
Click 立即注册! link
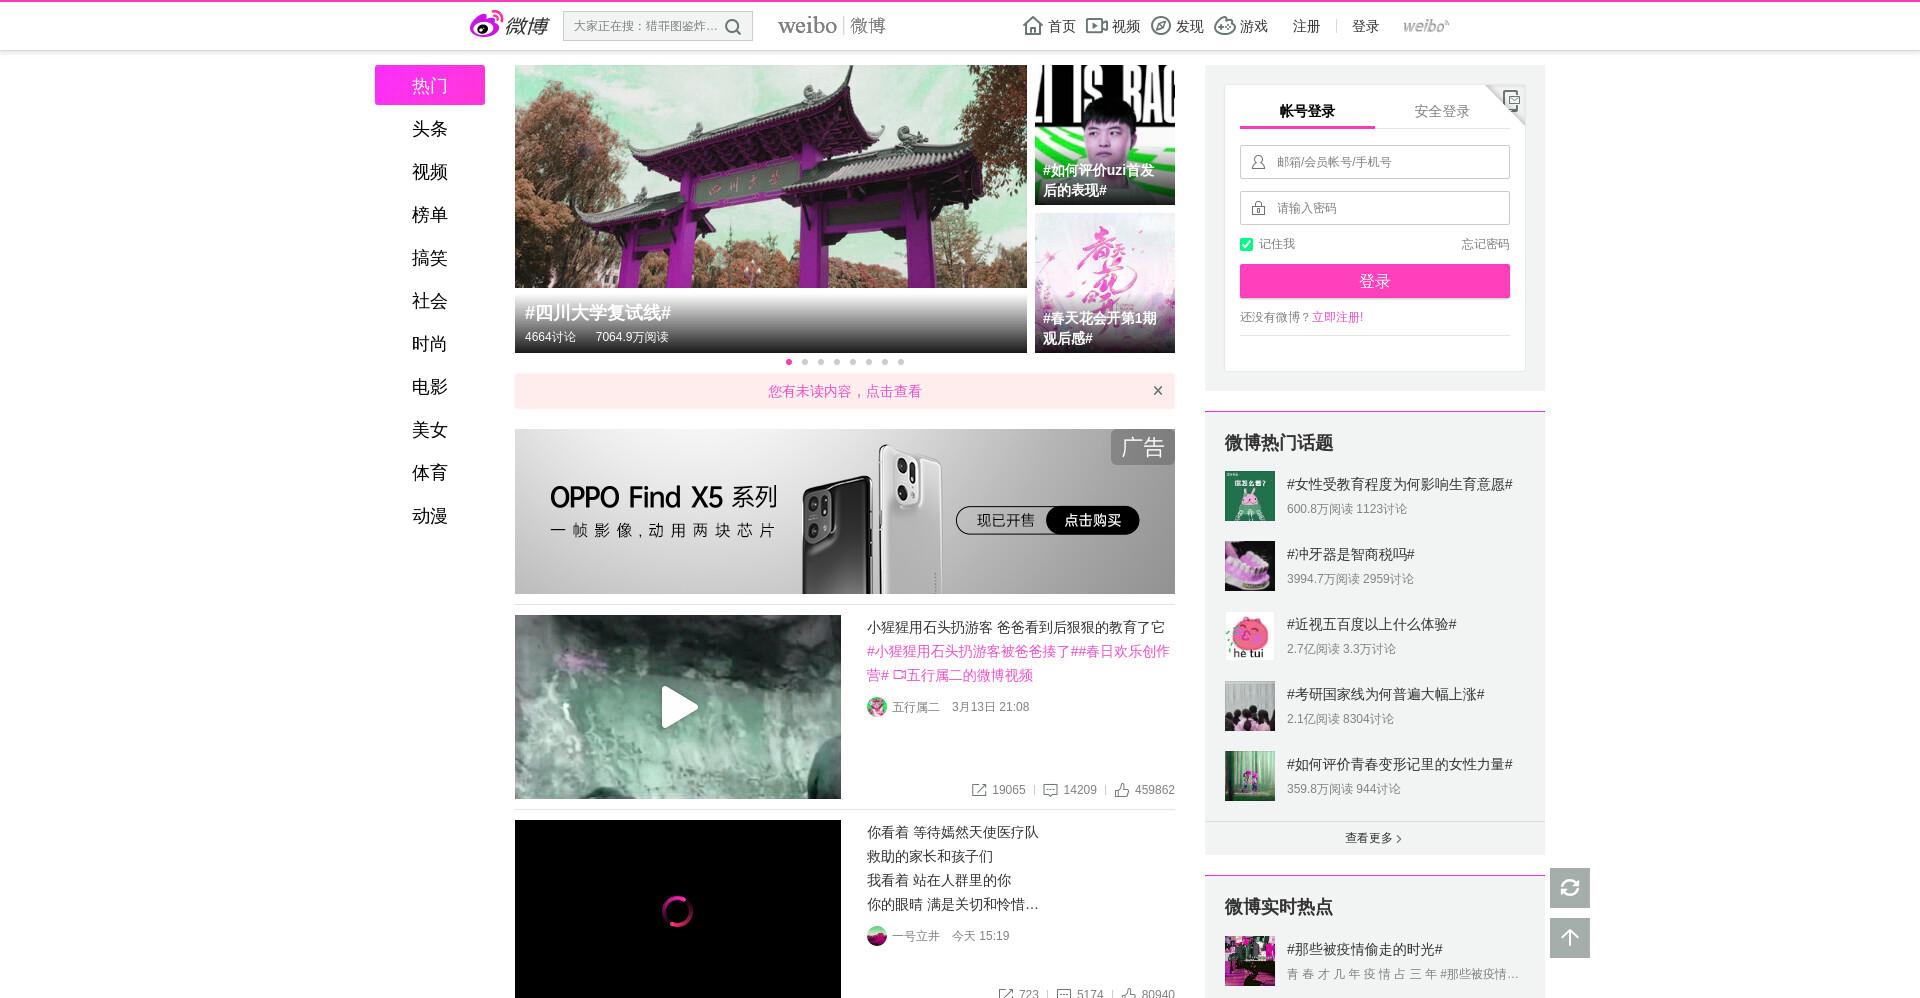click(1337, 317)
